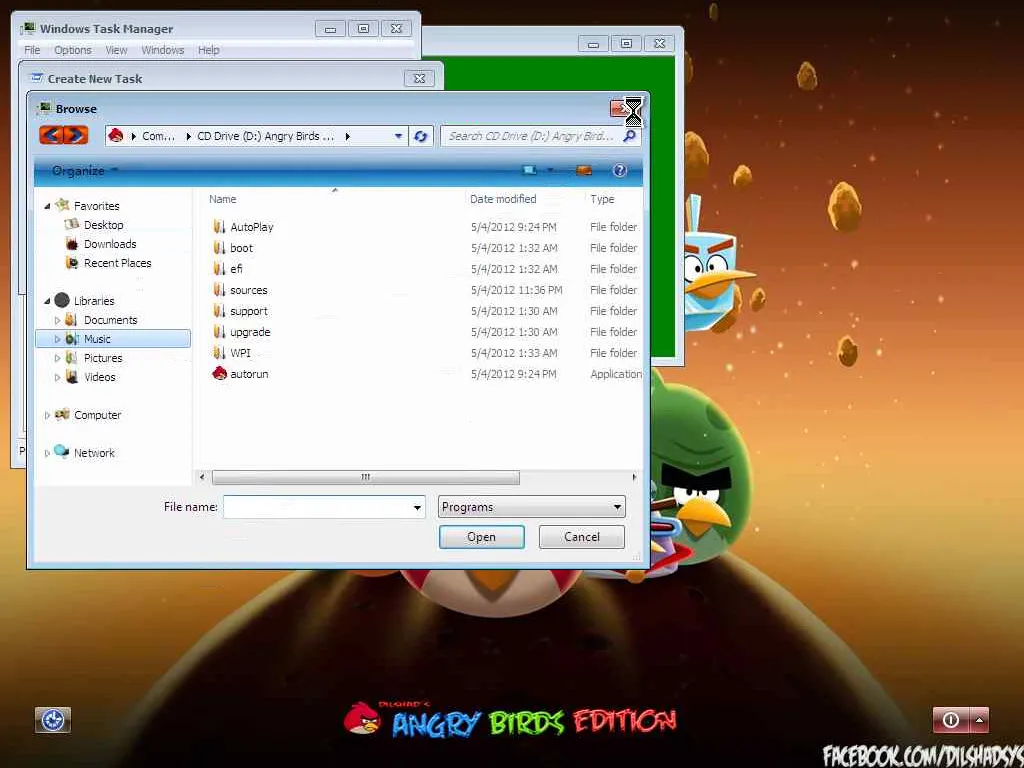1024x768 pixels.
Task: Click the compass icon at desktop bottom-left
Action: [x=52, y=720]
